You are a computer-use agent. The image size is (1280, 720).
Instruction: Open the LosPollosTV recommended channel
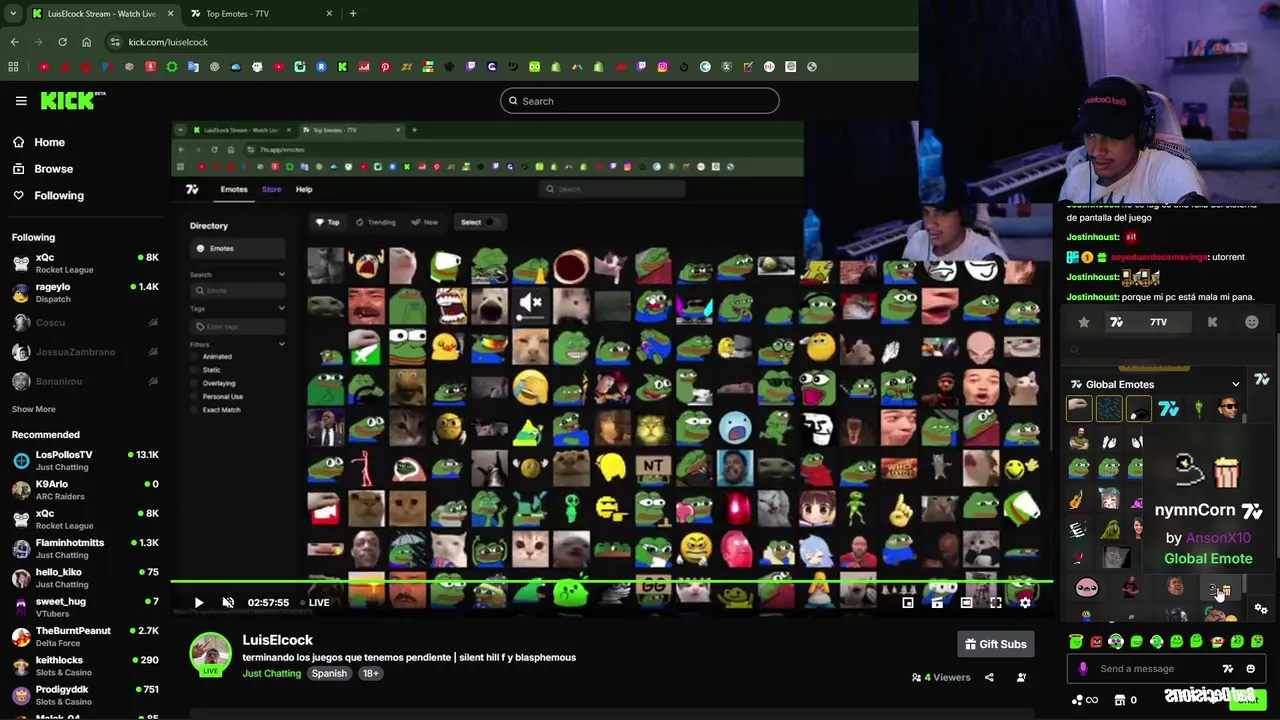(x=85, y=460)
